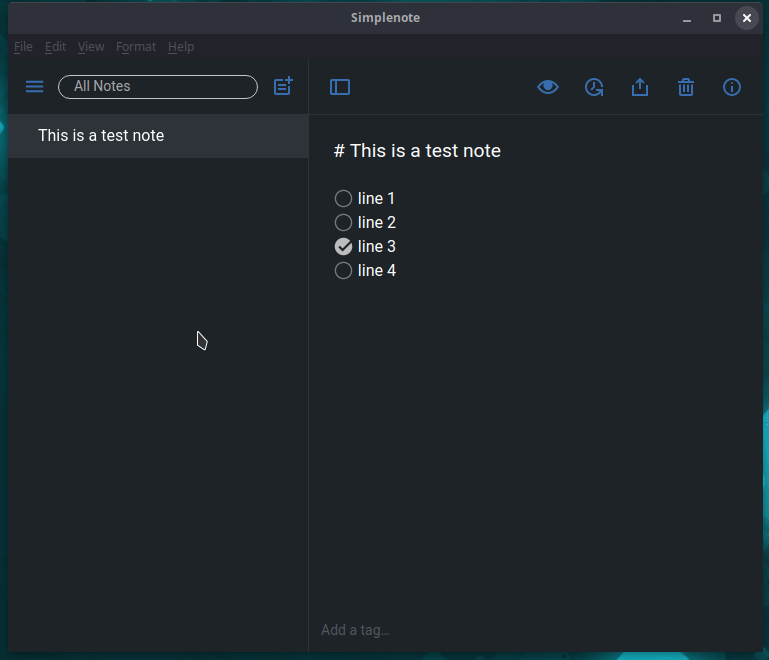This screenshot has height=660, width=769.
Task: Maximize the Simplenote window
Action: [x=717, y=18]
